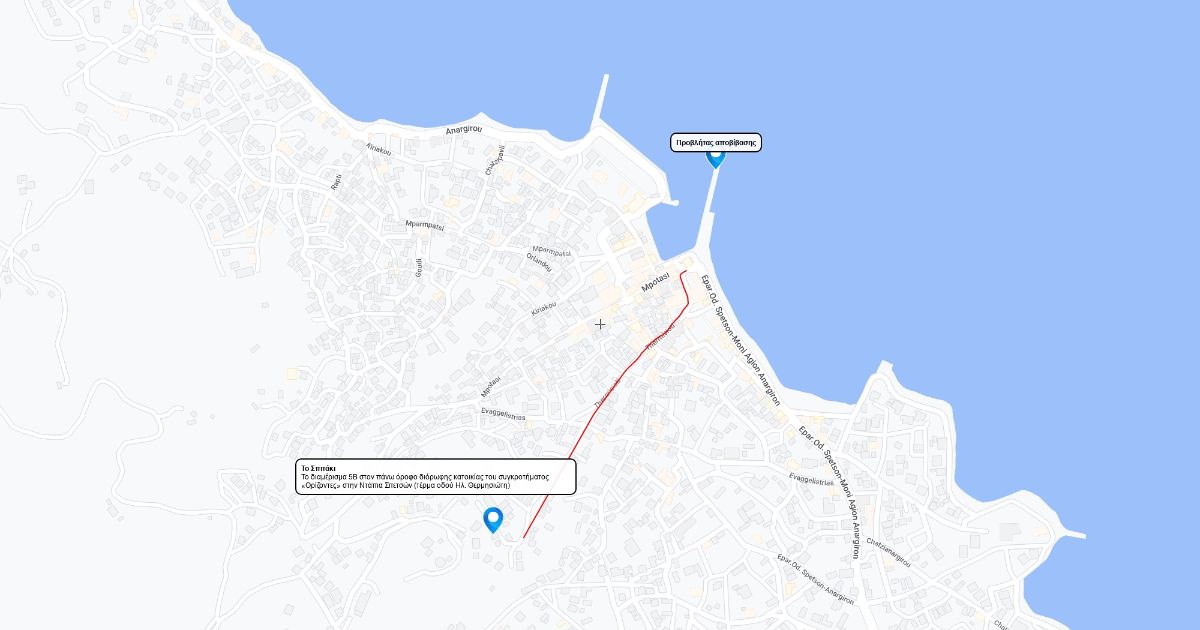Click the Ainakou street label

click(x=379, y=149)
